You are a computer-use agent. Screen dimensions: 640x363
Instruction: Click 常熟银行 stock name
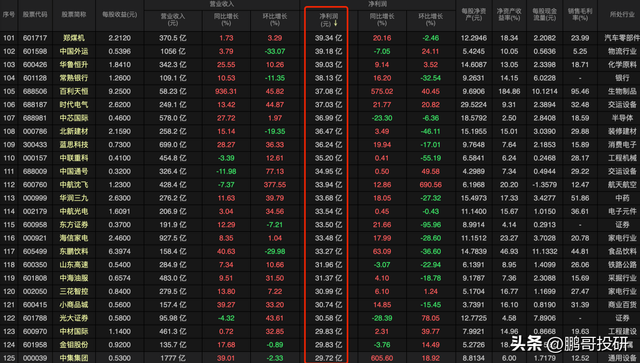pyautogui.click(x=74, y=78)
